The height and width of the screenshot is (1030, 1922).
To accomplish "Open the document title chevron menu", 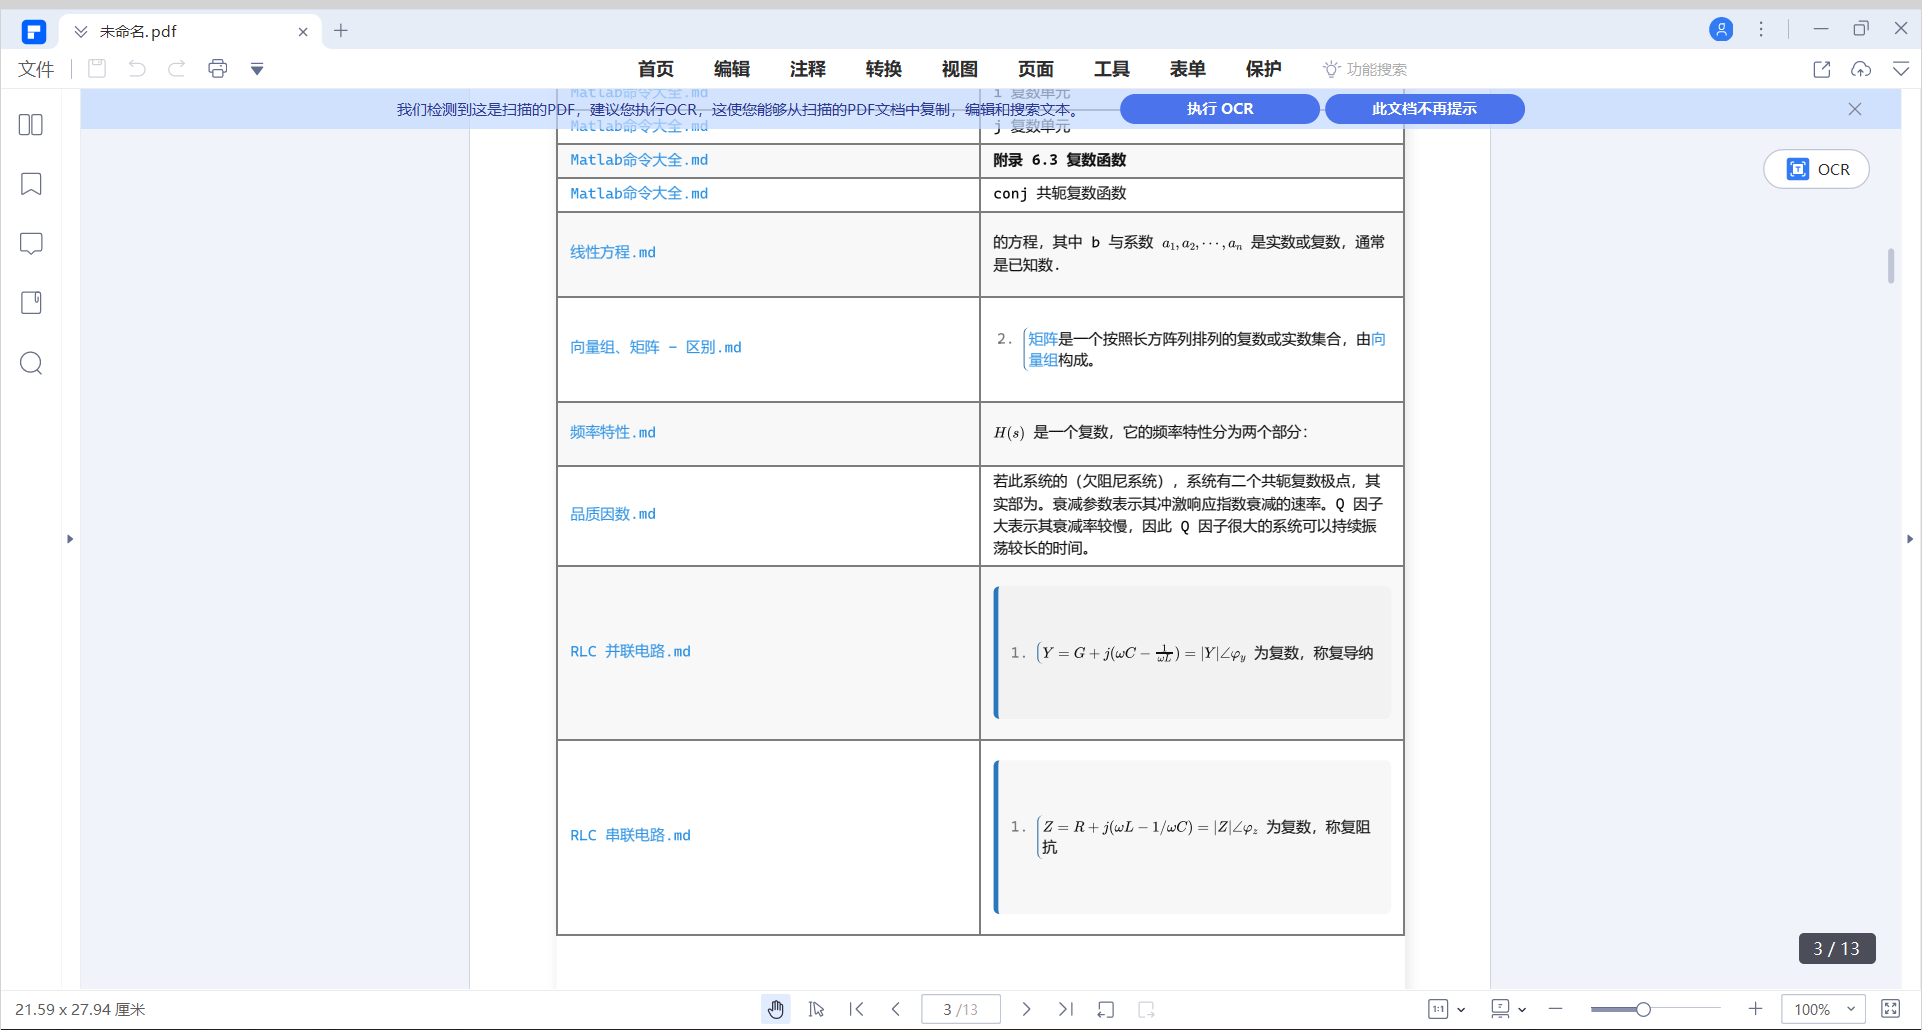I will (80, 31).
